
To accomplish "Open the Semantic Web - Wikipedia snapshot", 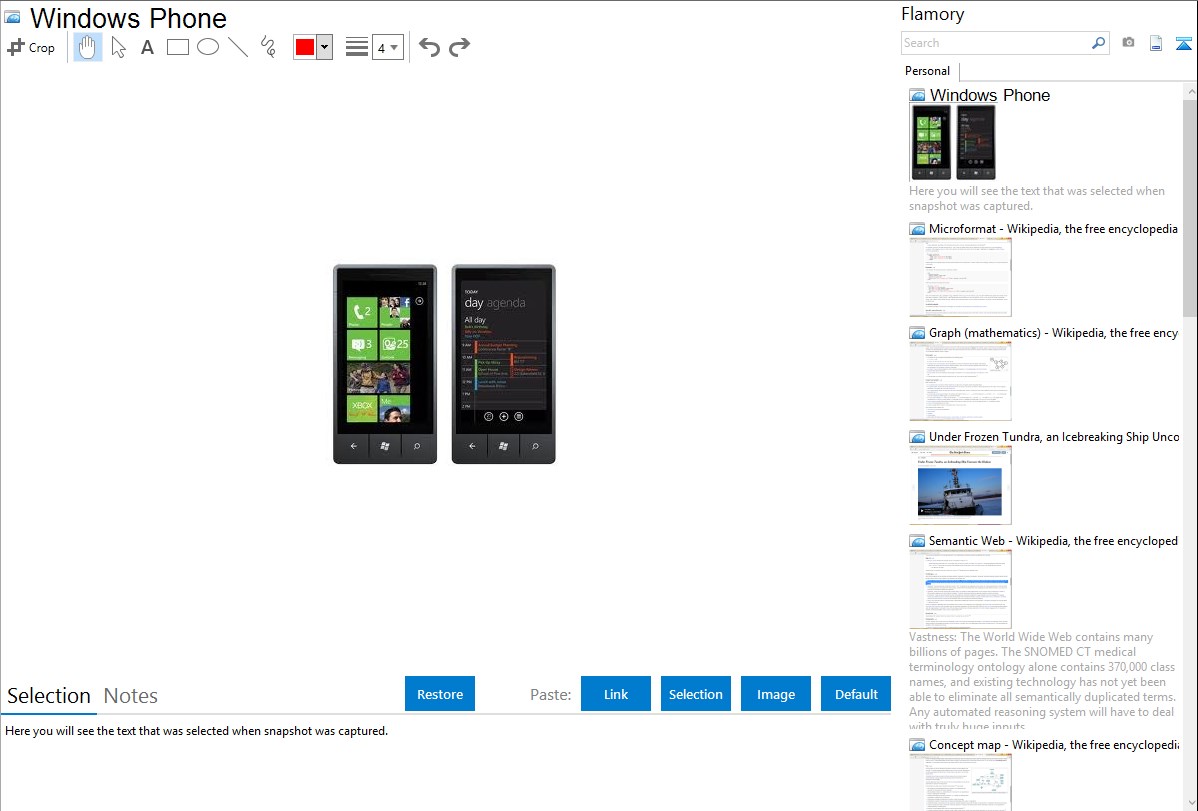I will pyautogui.click(x=1053, y=540).
